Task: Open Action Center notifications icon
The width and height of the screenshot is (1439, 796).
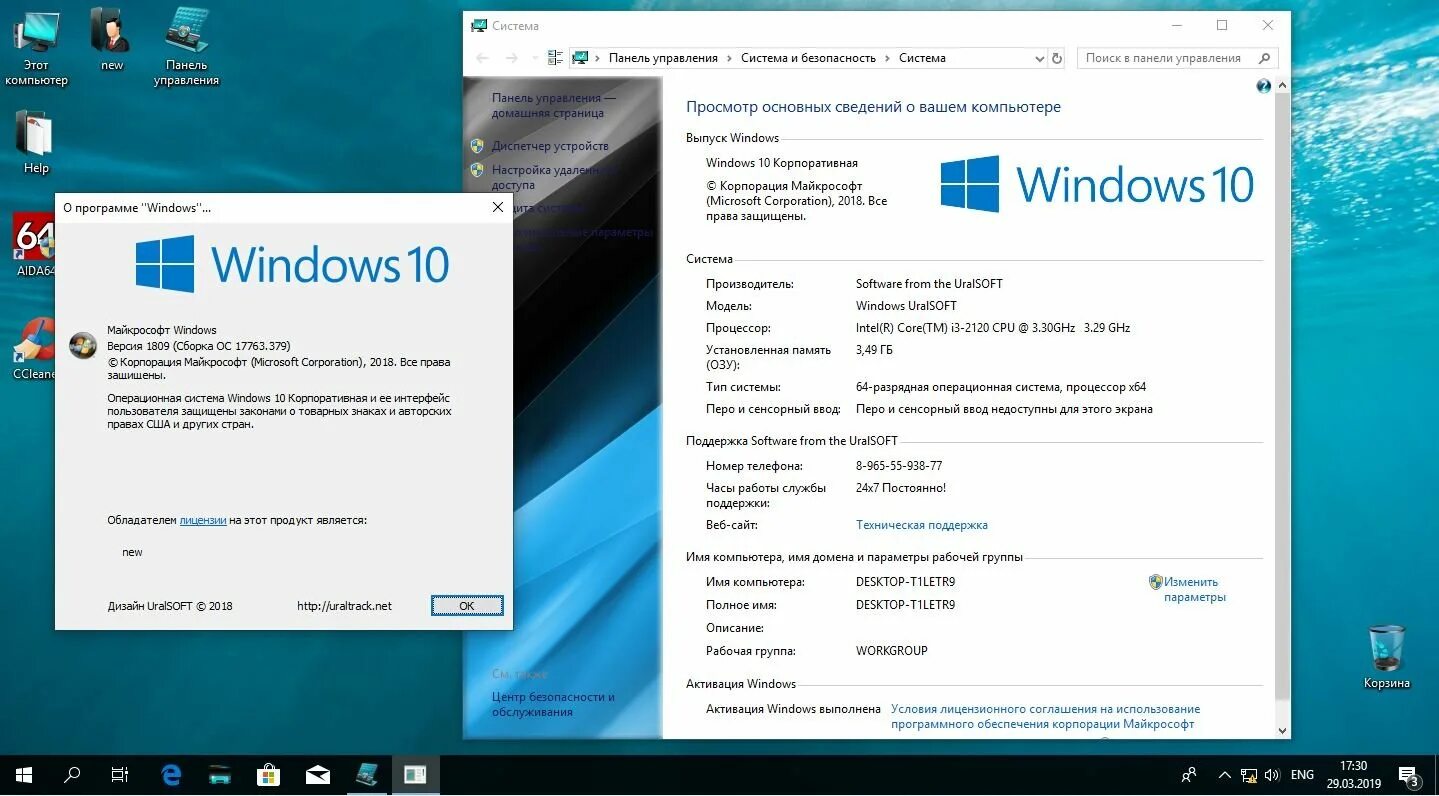Action: click(1409, 775)
